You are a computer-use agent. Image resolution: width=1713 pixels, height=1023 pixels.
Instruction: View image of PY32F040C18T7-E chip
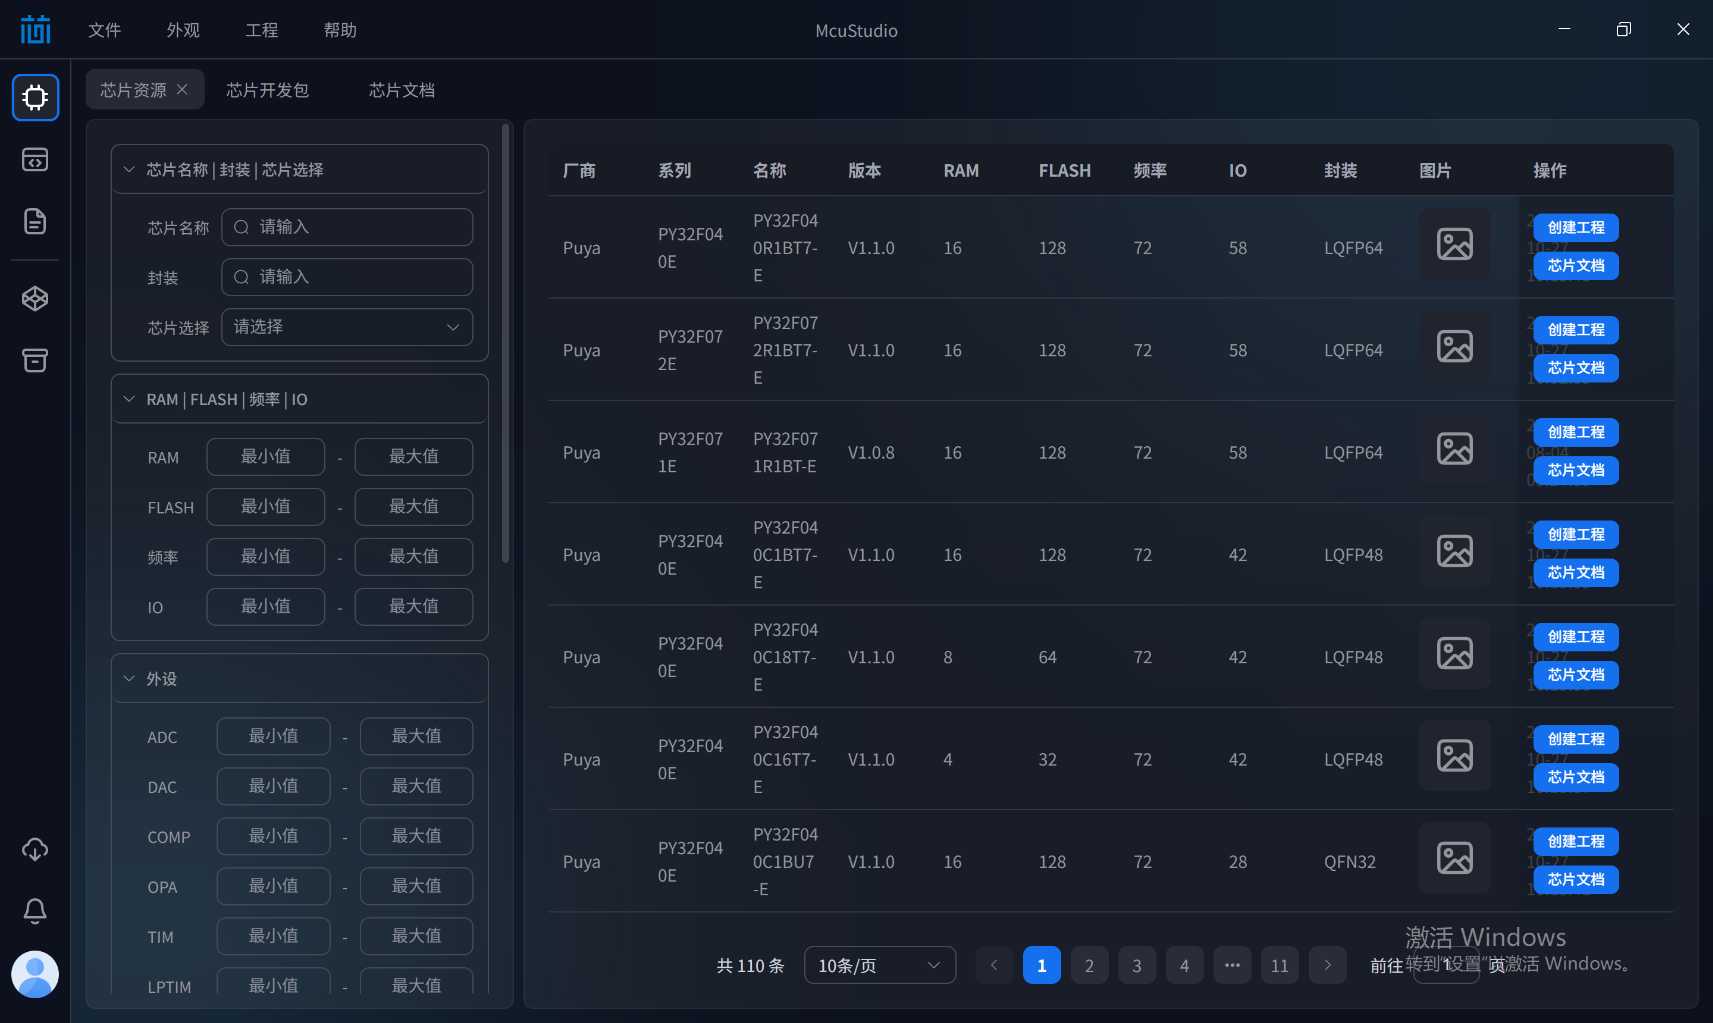(x=1454, y=653)
